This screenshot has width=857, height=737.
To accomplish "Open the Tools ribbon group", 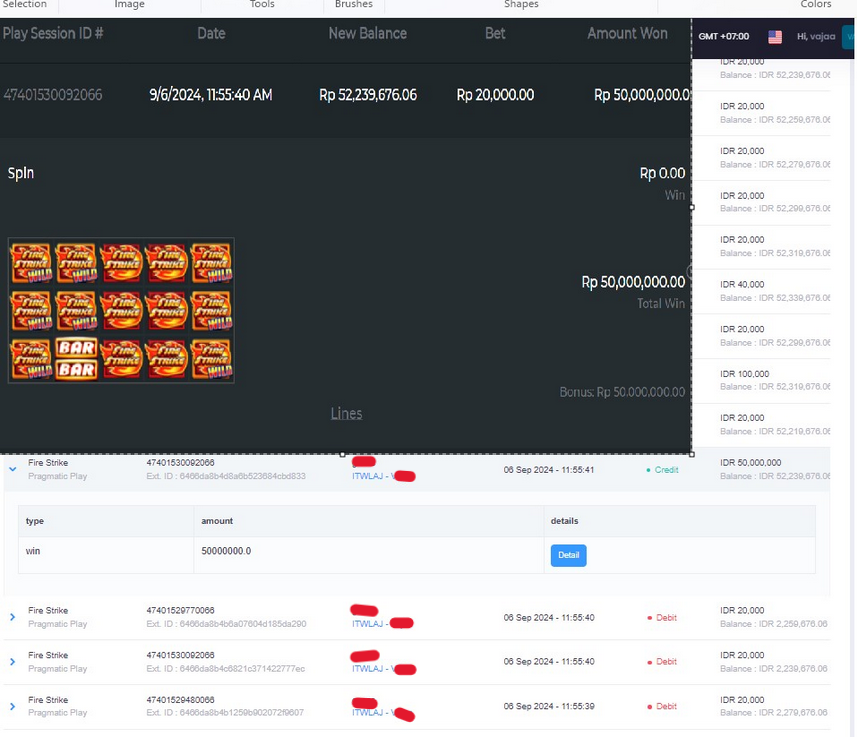I will 262,4.
